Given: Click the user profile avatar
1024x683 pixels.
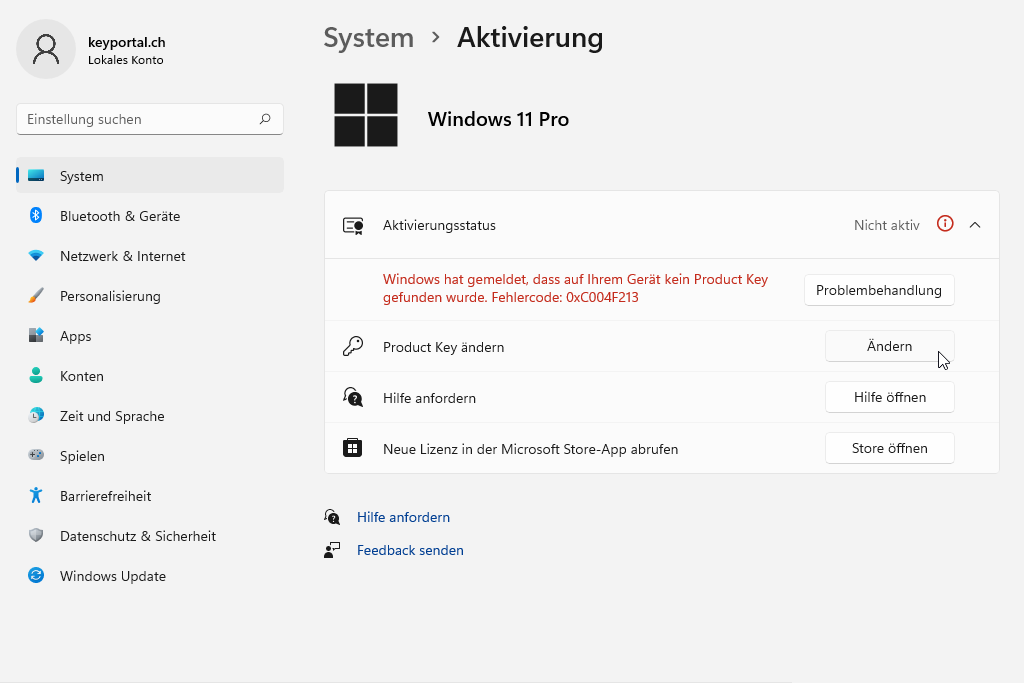Looking at the screenshot, I should 46,49.
